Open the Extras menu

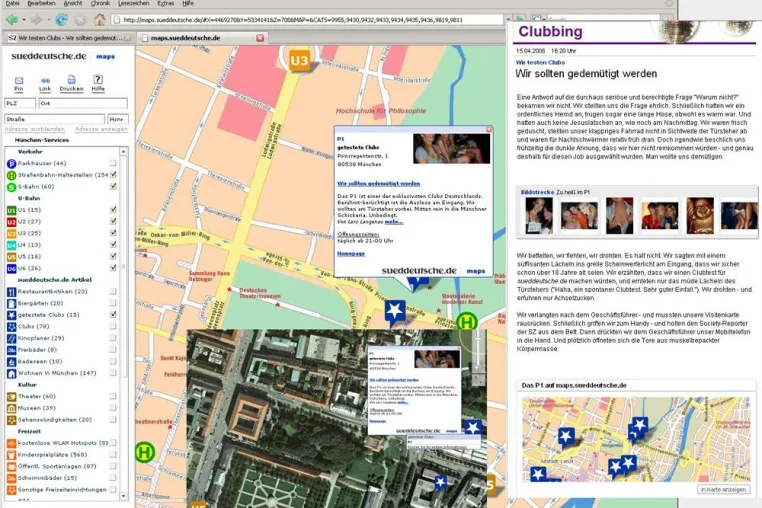(166, 3)
